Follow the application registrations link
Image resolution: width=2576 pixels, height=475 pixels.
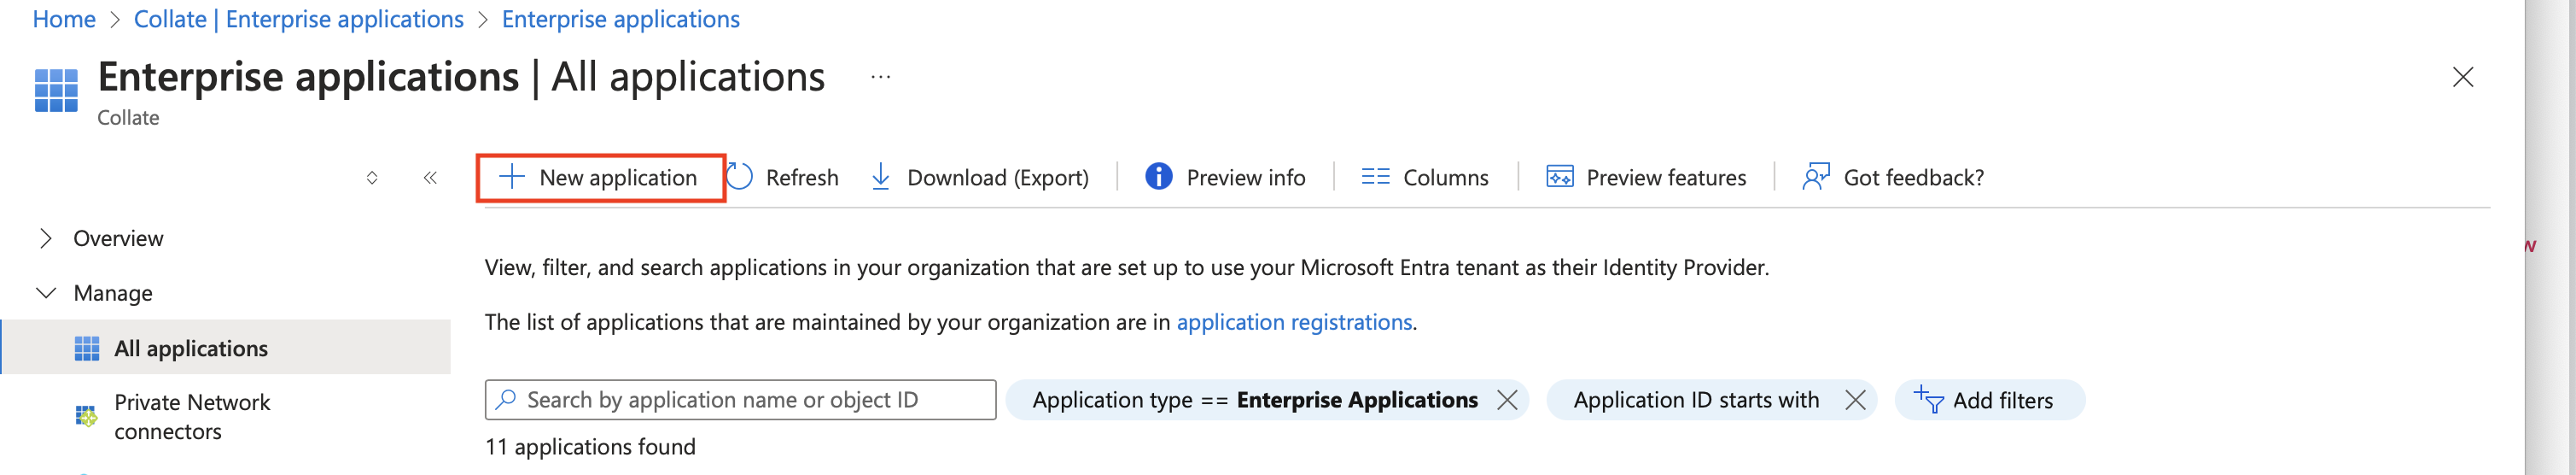(1293, 322)
